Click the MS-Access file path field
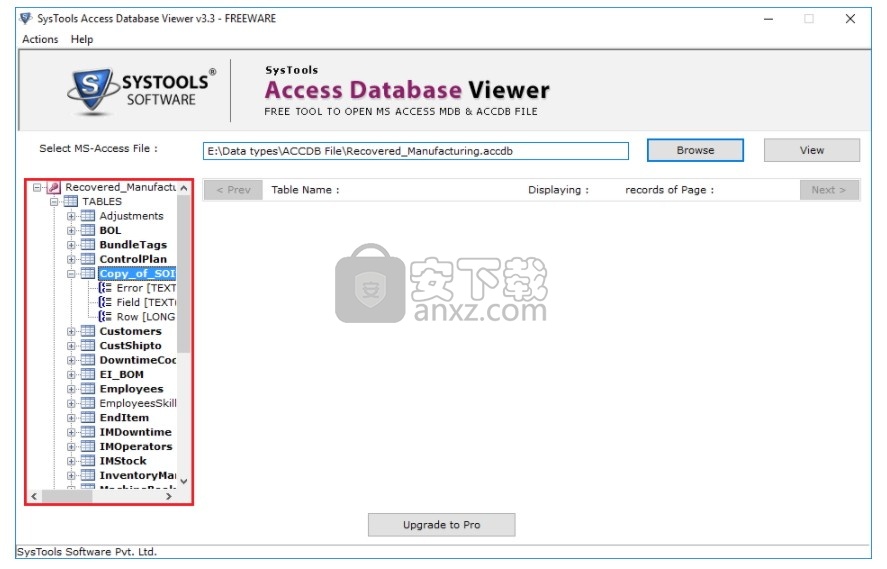Viewport: 887px width, 569px height. coord(415,151)
